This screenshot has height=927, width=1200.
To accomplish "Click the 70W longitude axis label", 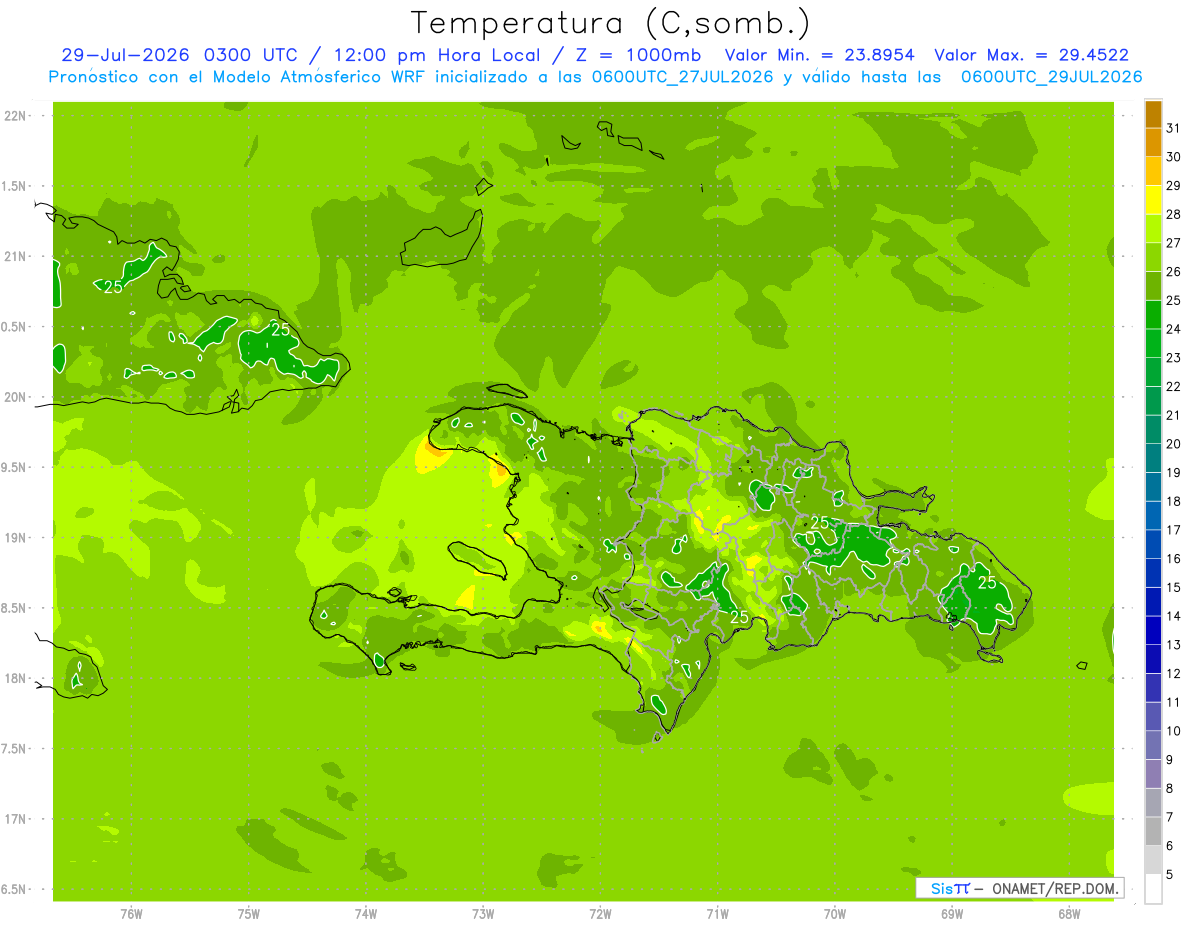I will 835,914.
